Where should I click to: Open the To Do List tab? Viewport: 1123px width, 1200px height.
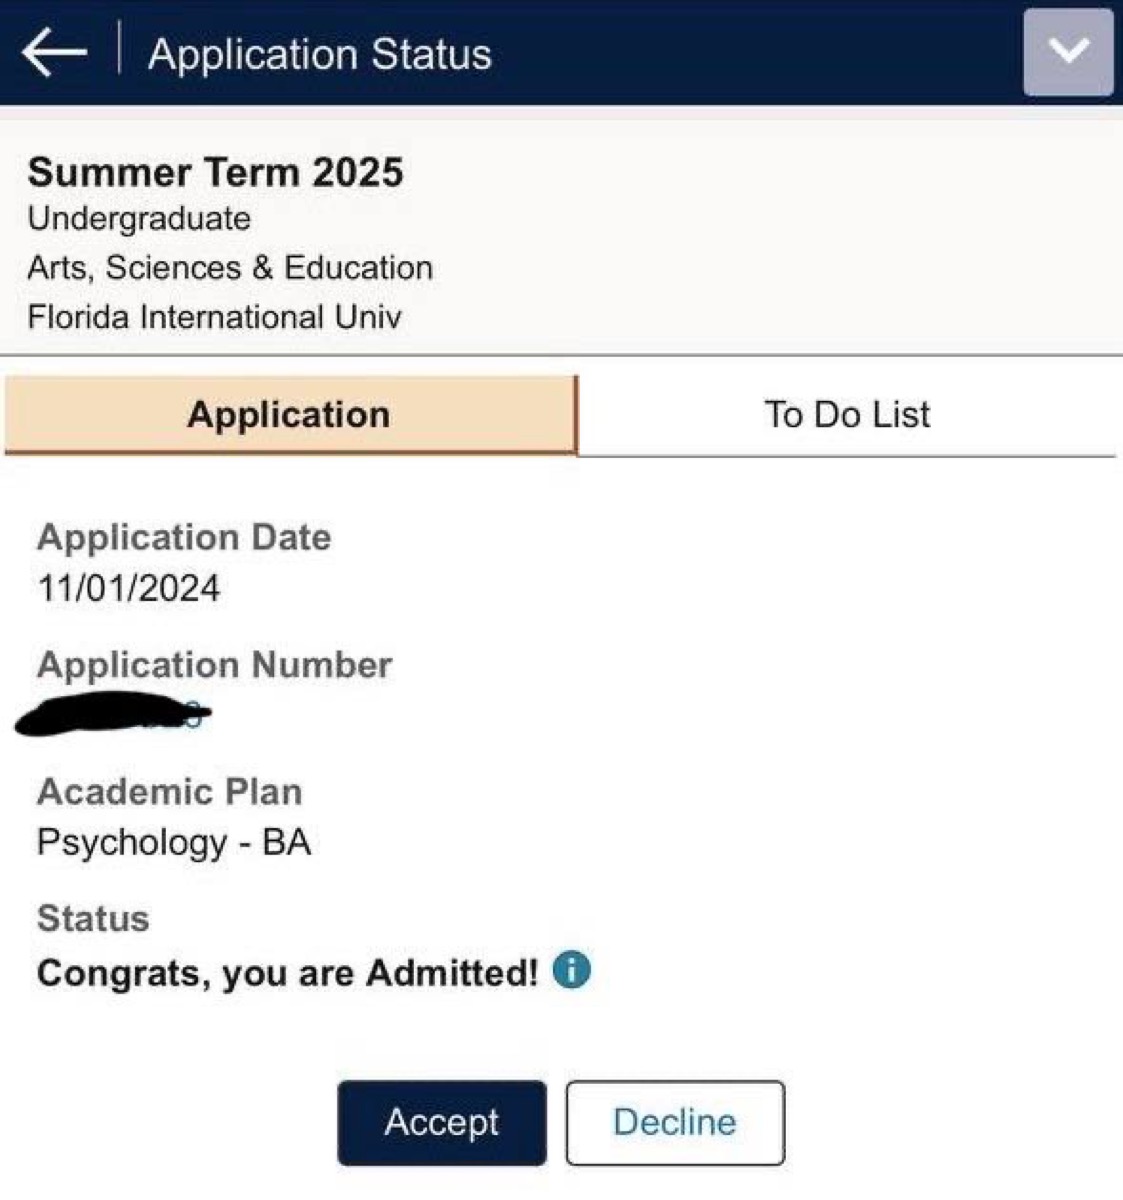(x=847, y=415)
